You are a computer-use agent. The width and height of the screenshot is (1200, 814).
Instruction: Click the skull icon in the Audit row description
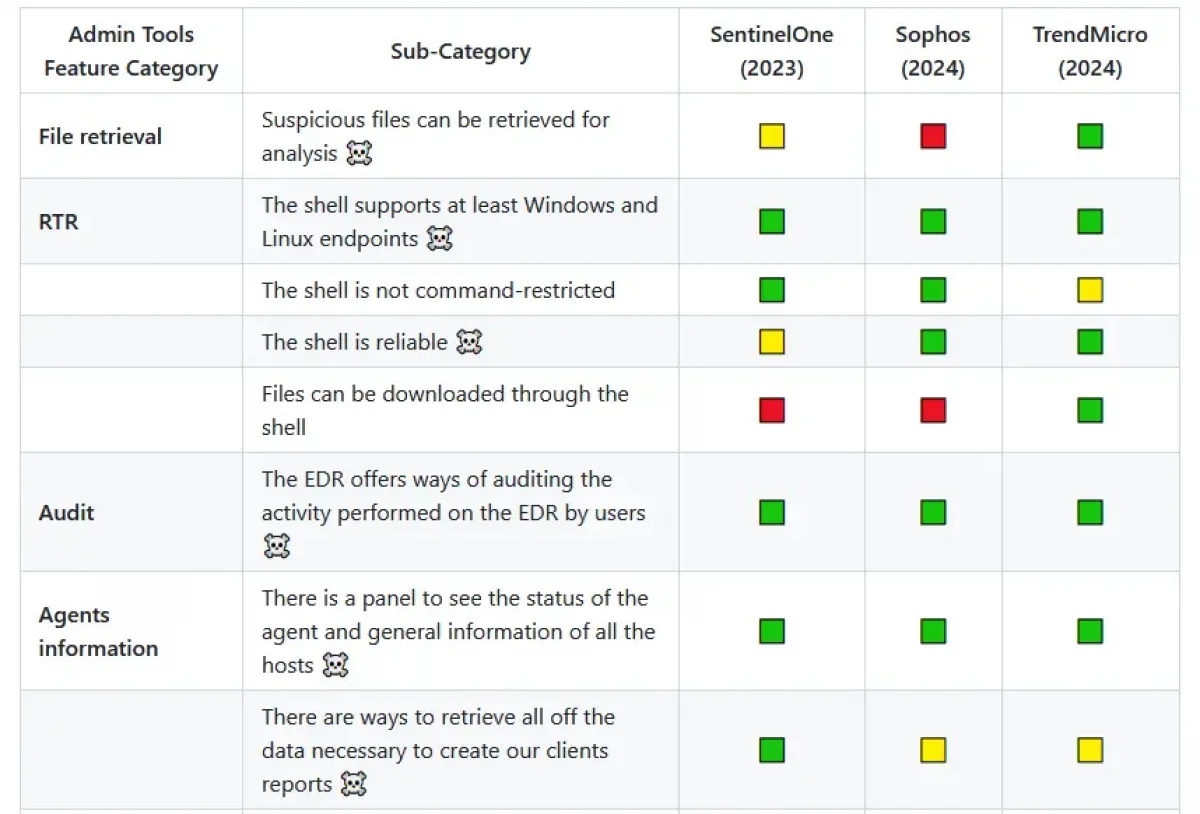pos(276,546)
